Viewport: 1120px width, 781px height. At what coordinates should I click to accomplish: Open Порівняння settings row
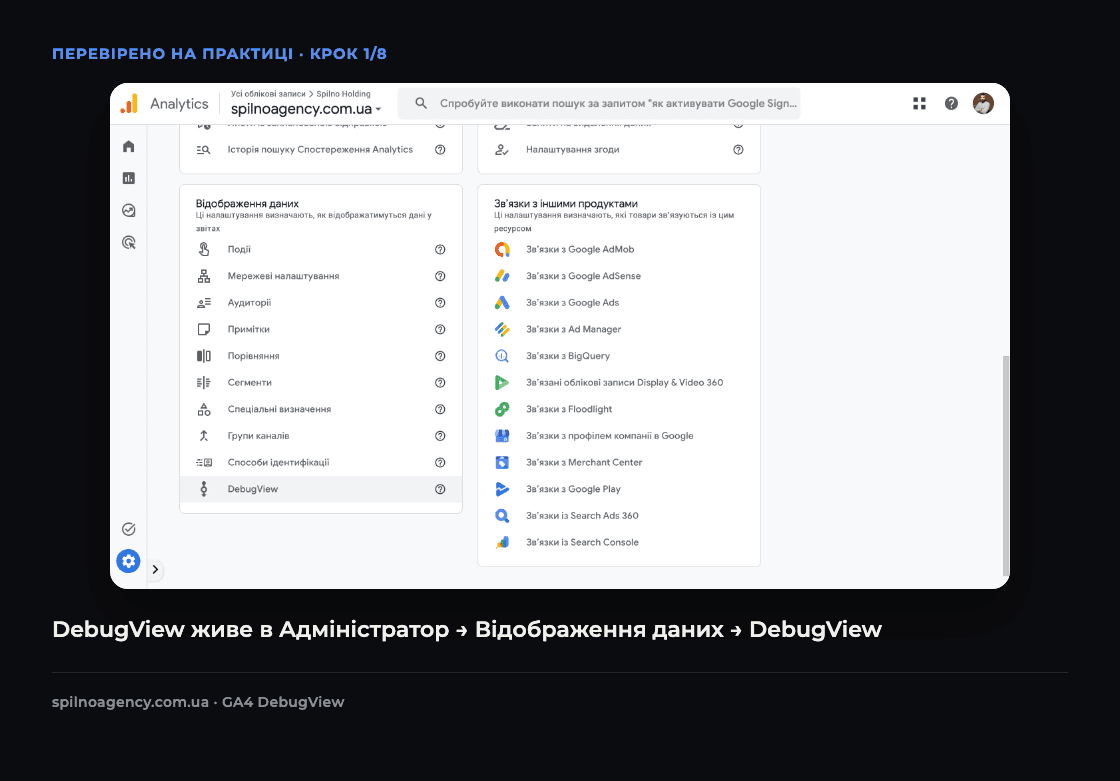point(321,356)
